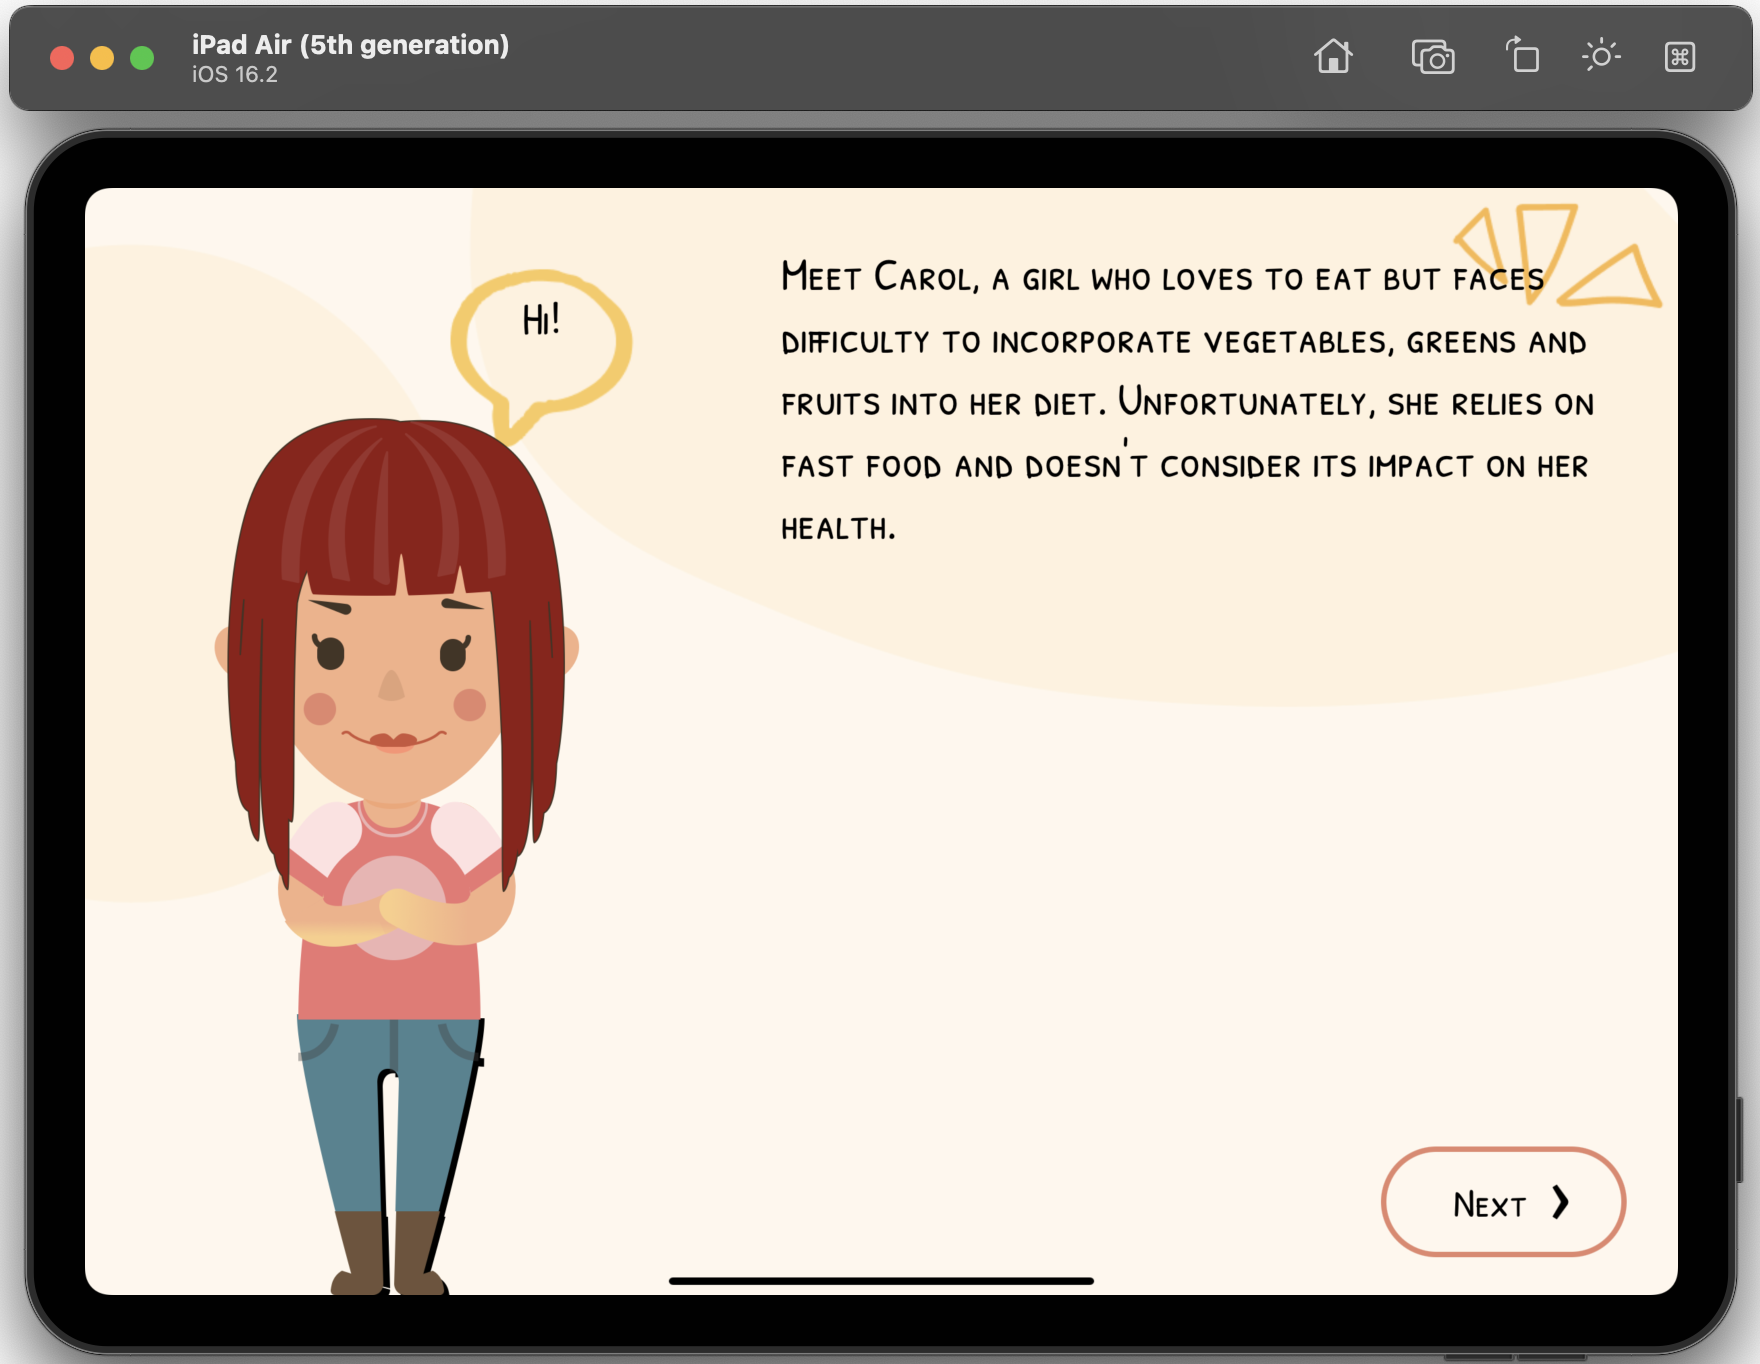Tap the Carol character illustration
The image size is (1760, 1364).
[396, 856]
